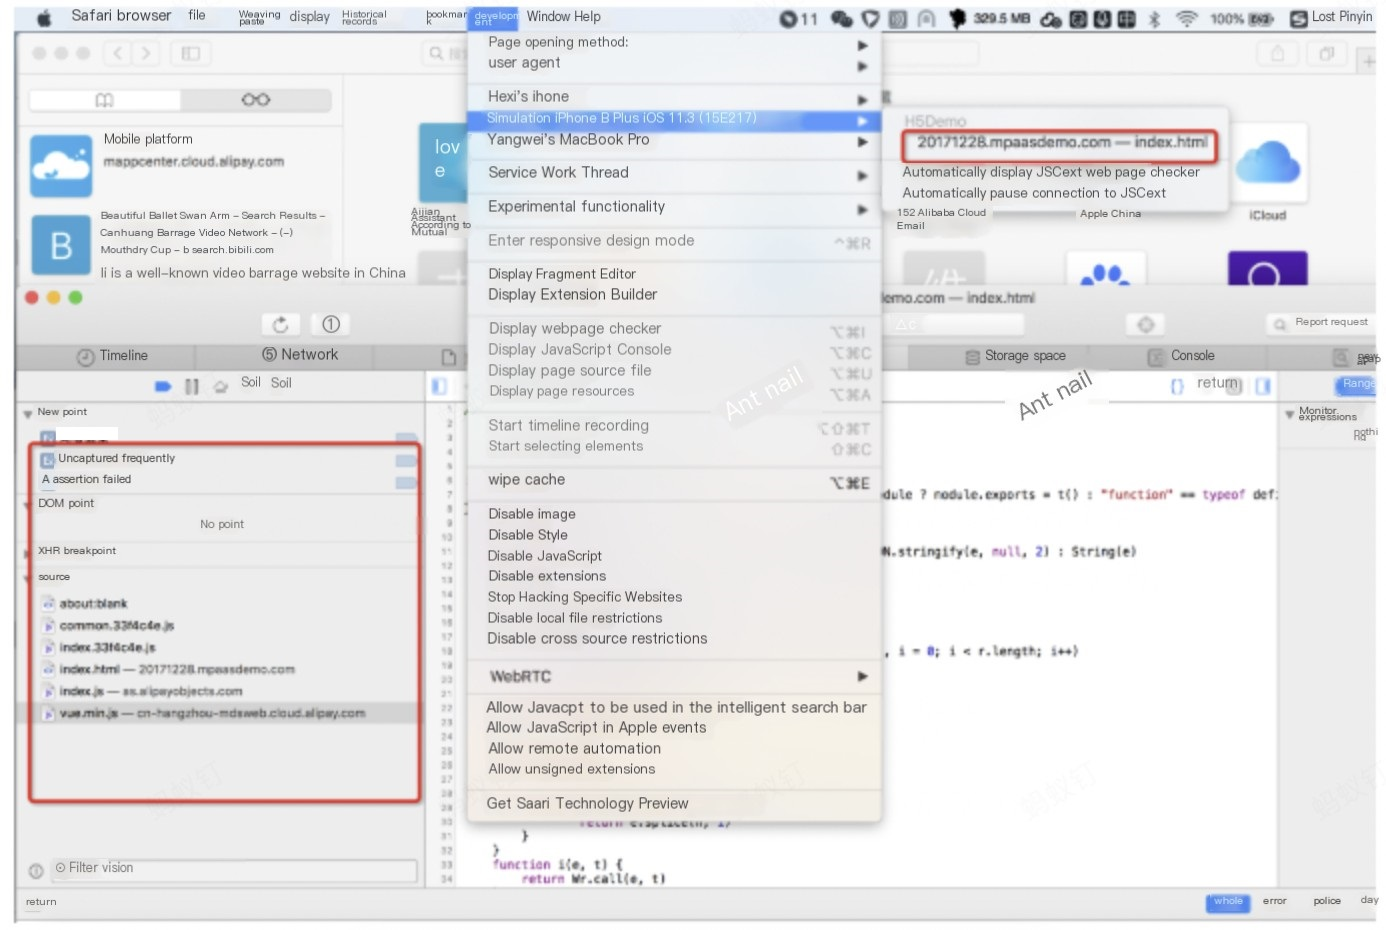The image size is (1386, 930).
Task: Collapse Monitor expressions section
Action: coord(1289,414)
